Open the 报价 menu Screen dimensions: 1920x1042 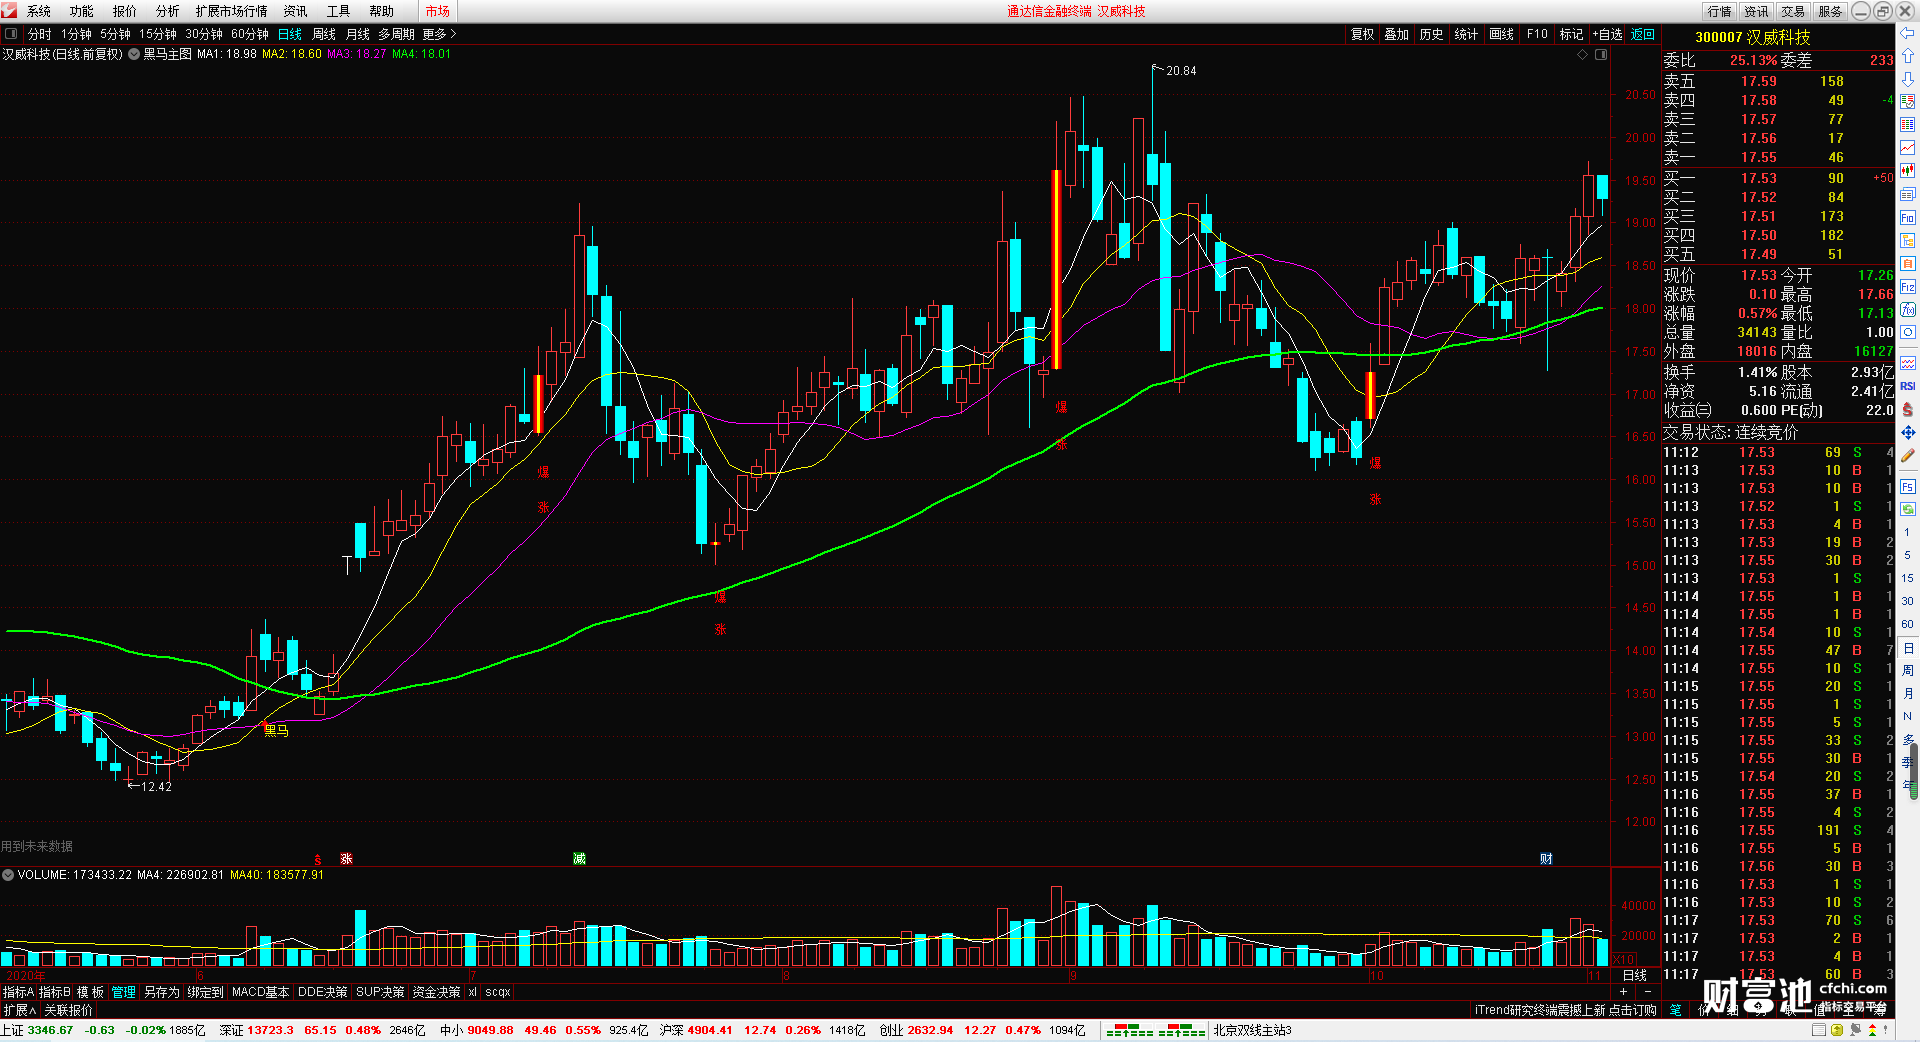tap(125, 11)
